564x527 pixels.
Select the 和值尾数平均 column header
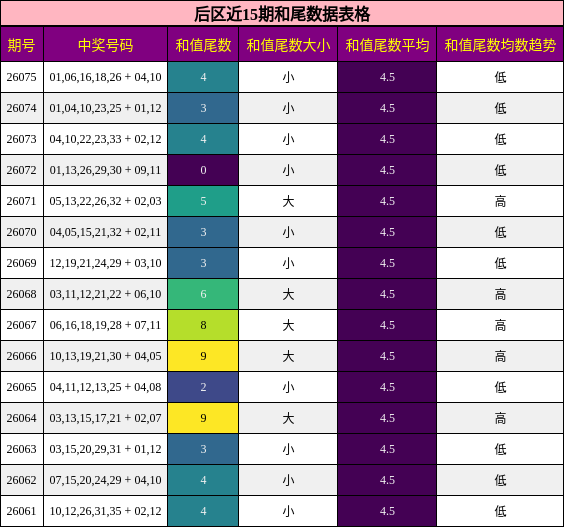coord(387,45)
